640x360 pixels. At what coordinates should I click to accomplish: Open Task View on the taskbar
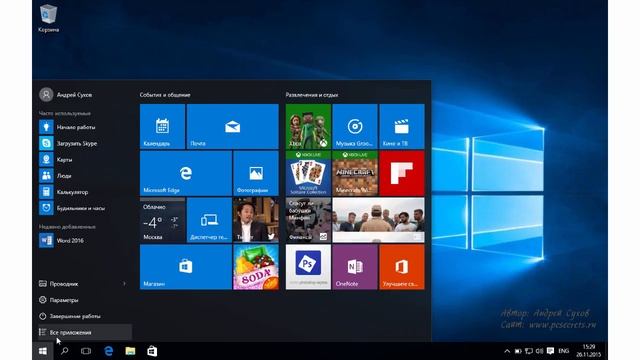86,351
